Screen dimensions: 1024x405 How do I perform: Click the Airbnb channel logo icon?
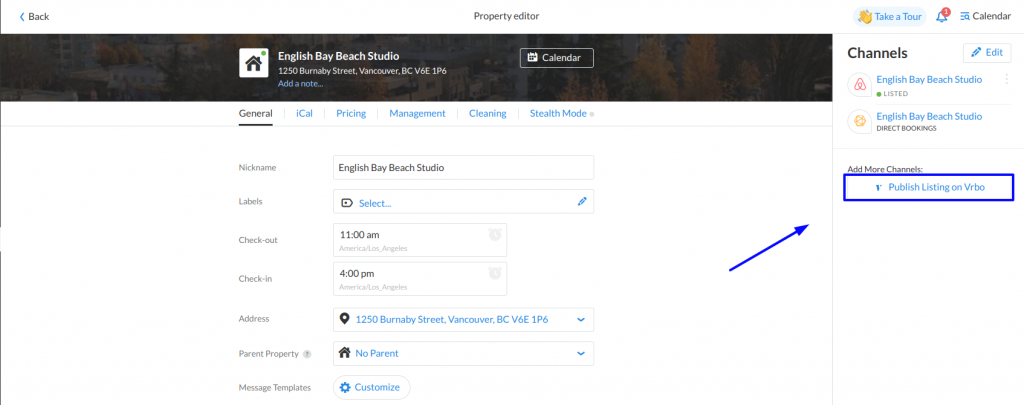859,85
